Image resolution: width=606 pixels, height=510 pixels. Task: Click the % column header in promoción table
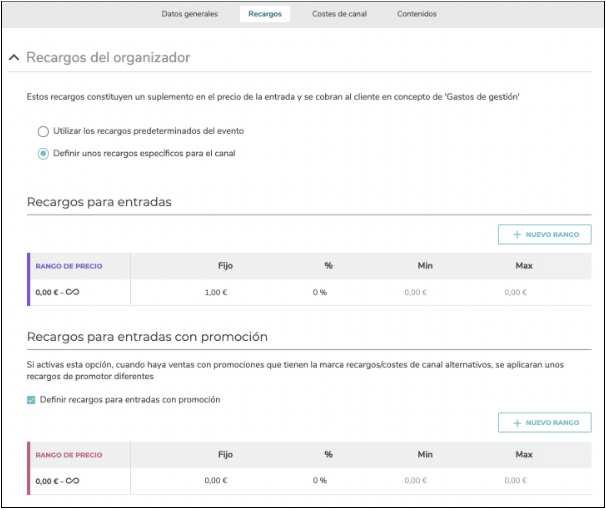coord(329,455)
